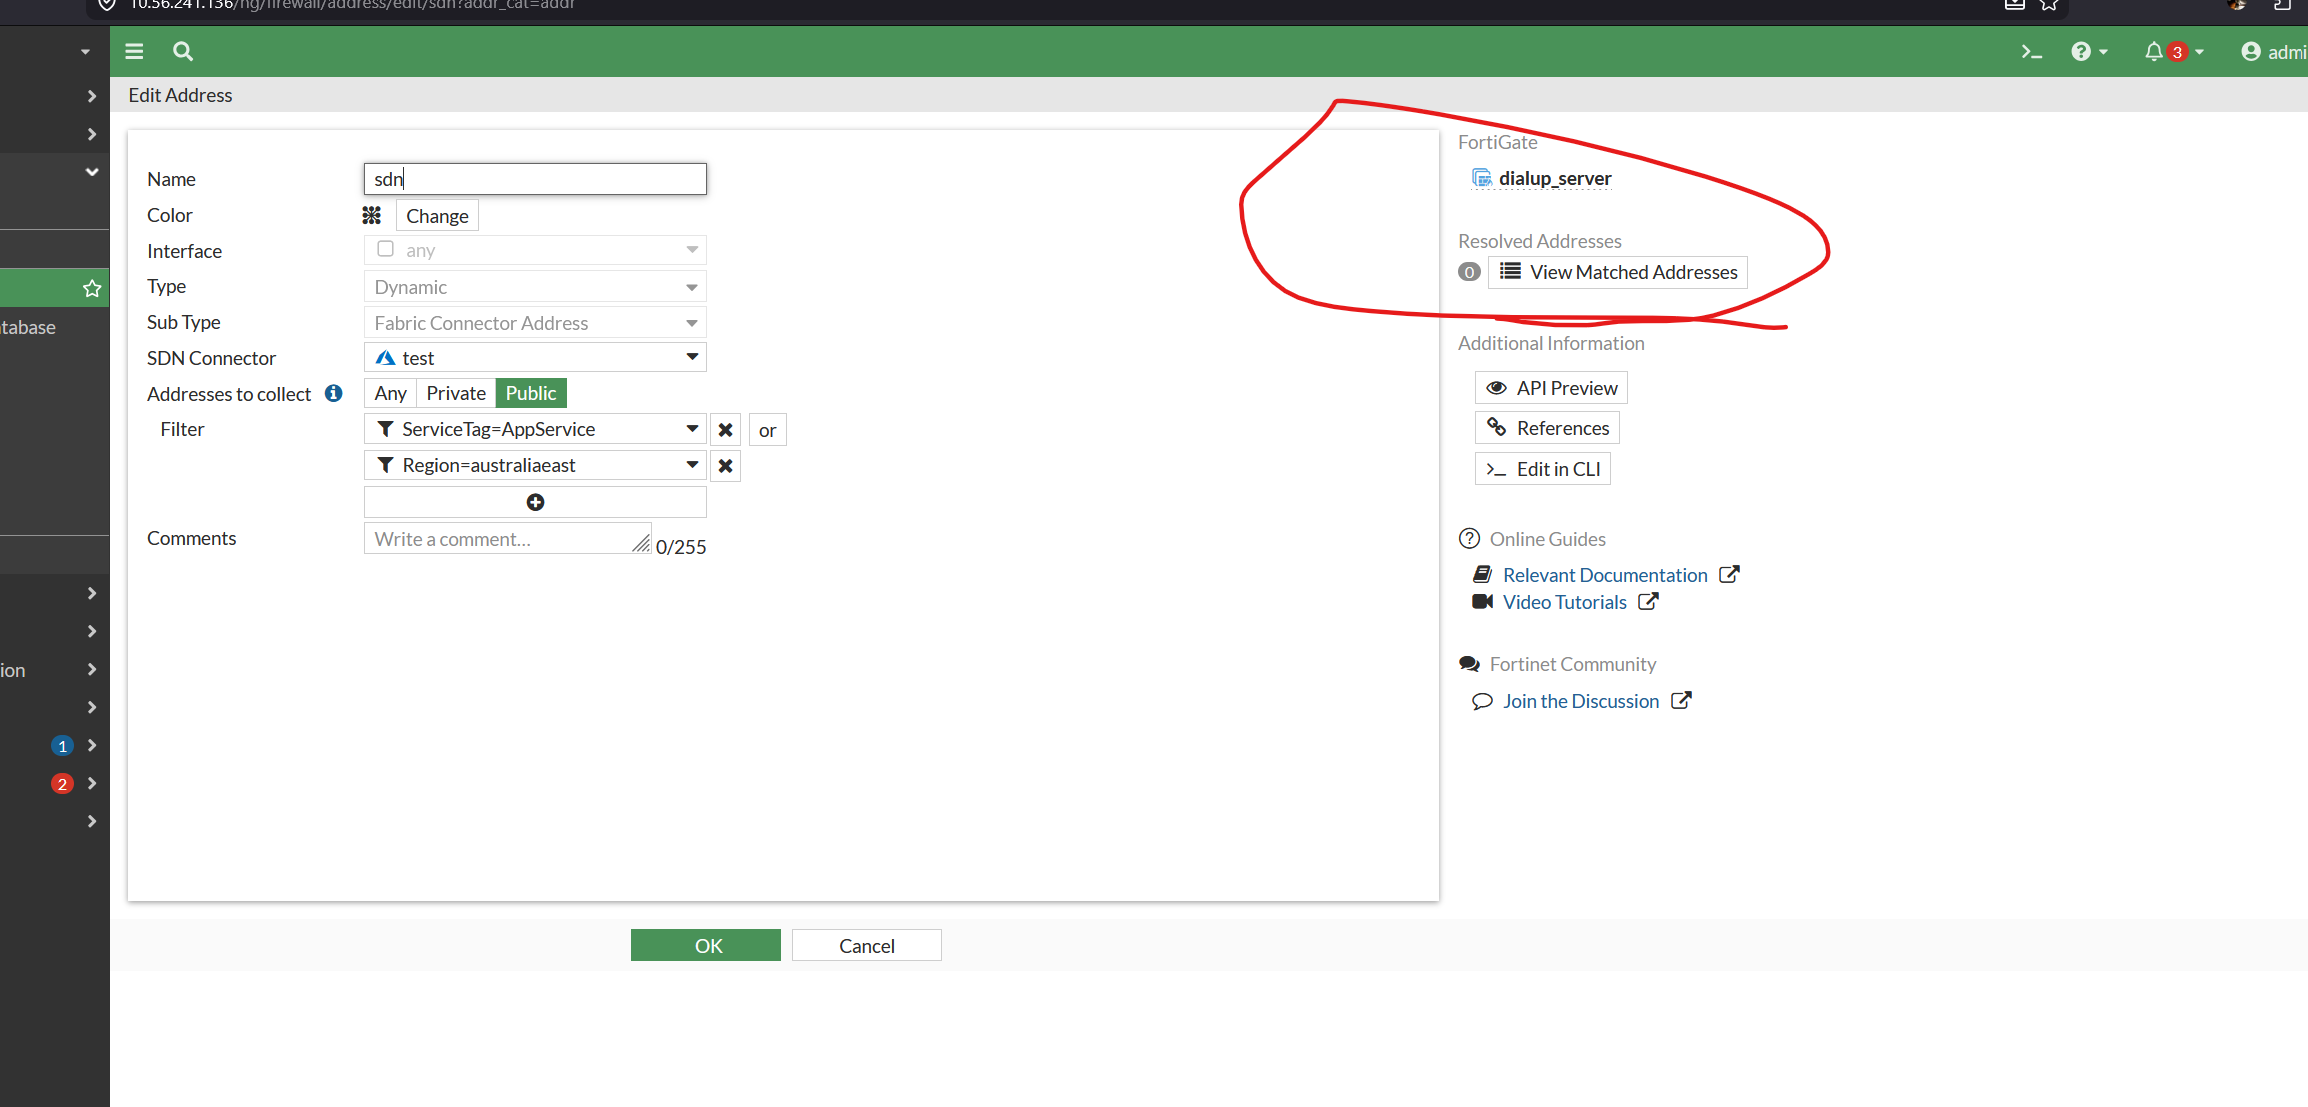Open the Region=australiaeast filter dropdown

tap(535, 465)
